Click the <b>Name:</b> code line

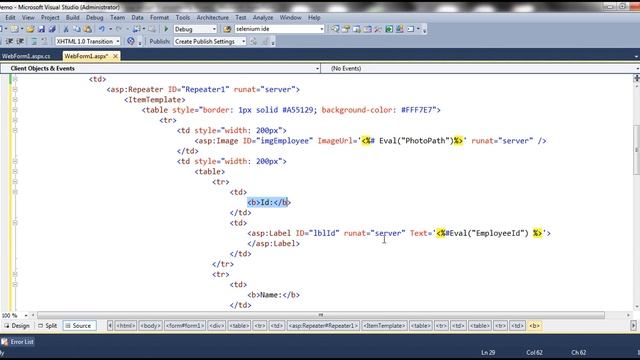[x=273, y=295]
